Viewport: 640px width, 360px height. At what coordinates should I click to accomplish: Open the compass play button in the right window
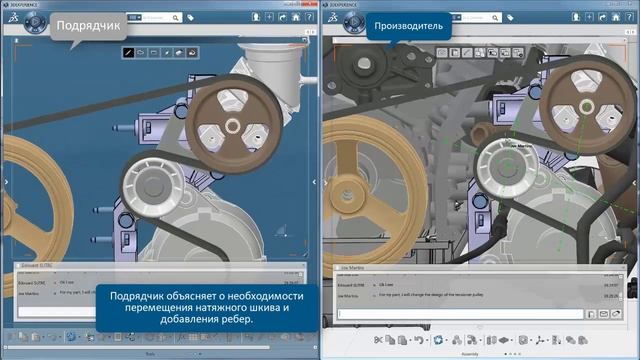pyautogui.click(x=354, y=21)
